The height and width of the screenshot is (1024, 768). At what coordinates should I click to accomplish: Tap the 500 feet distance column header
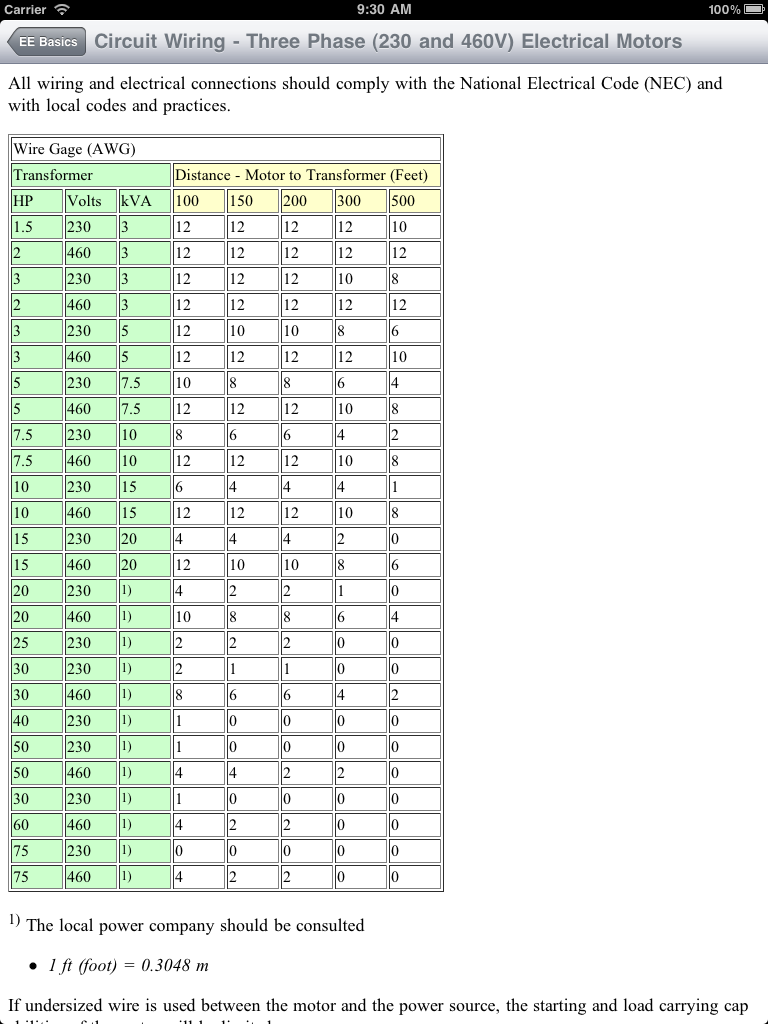pos(414,201)
